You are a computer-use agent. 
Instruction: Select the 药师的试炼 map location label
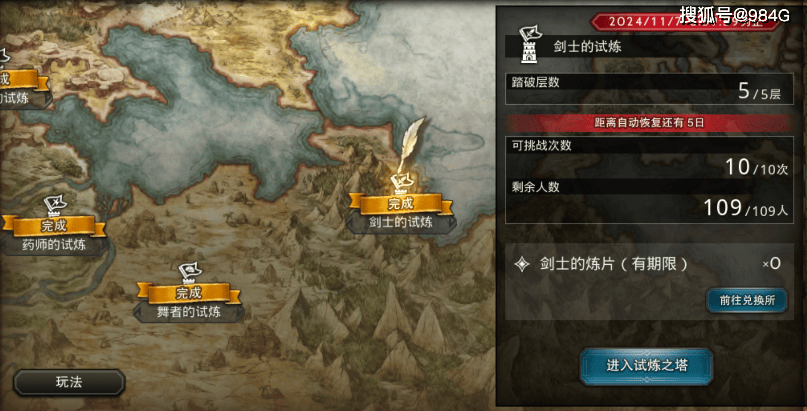[x=54, y=245]
